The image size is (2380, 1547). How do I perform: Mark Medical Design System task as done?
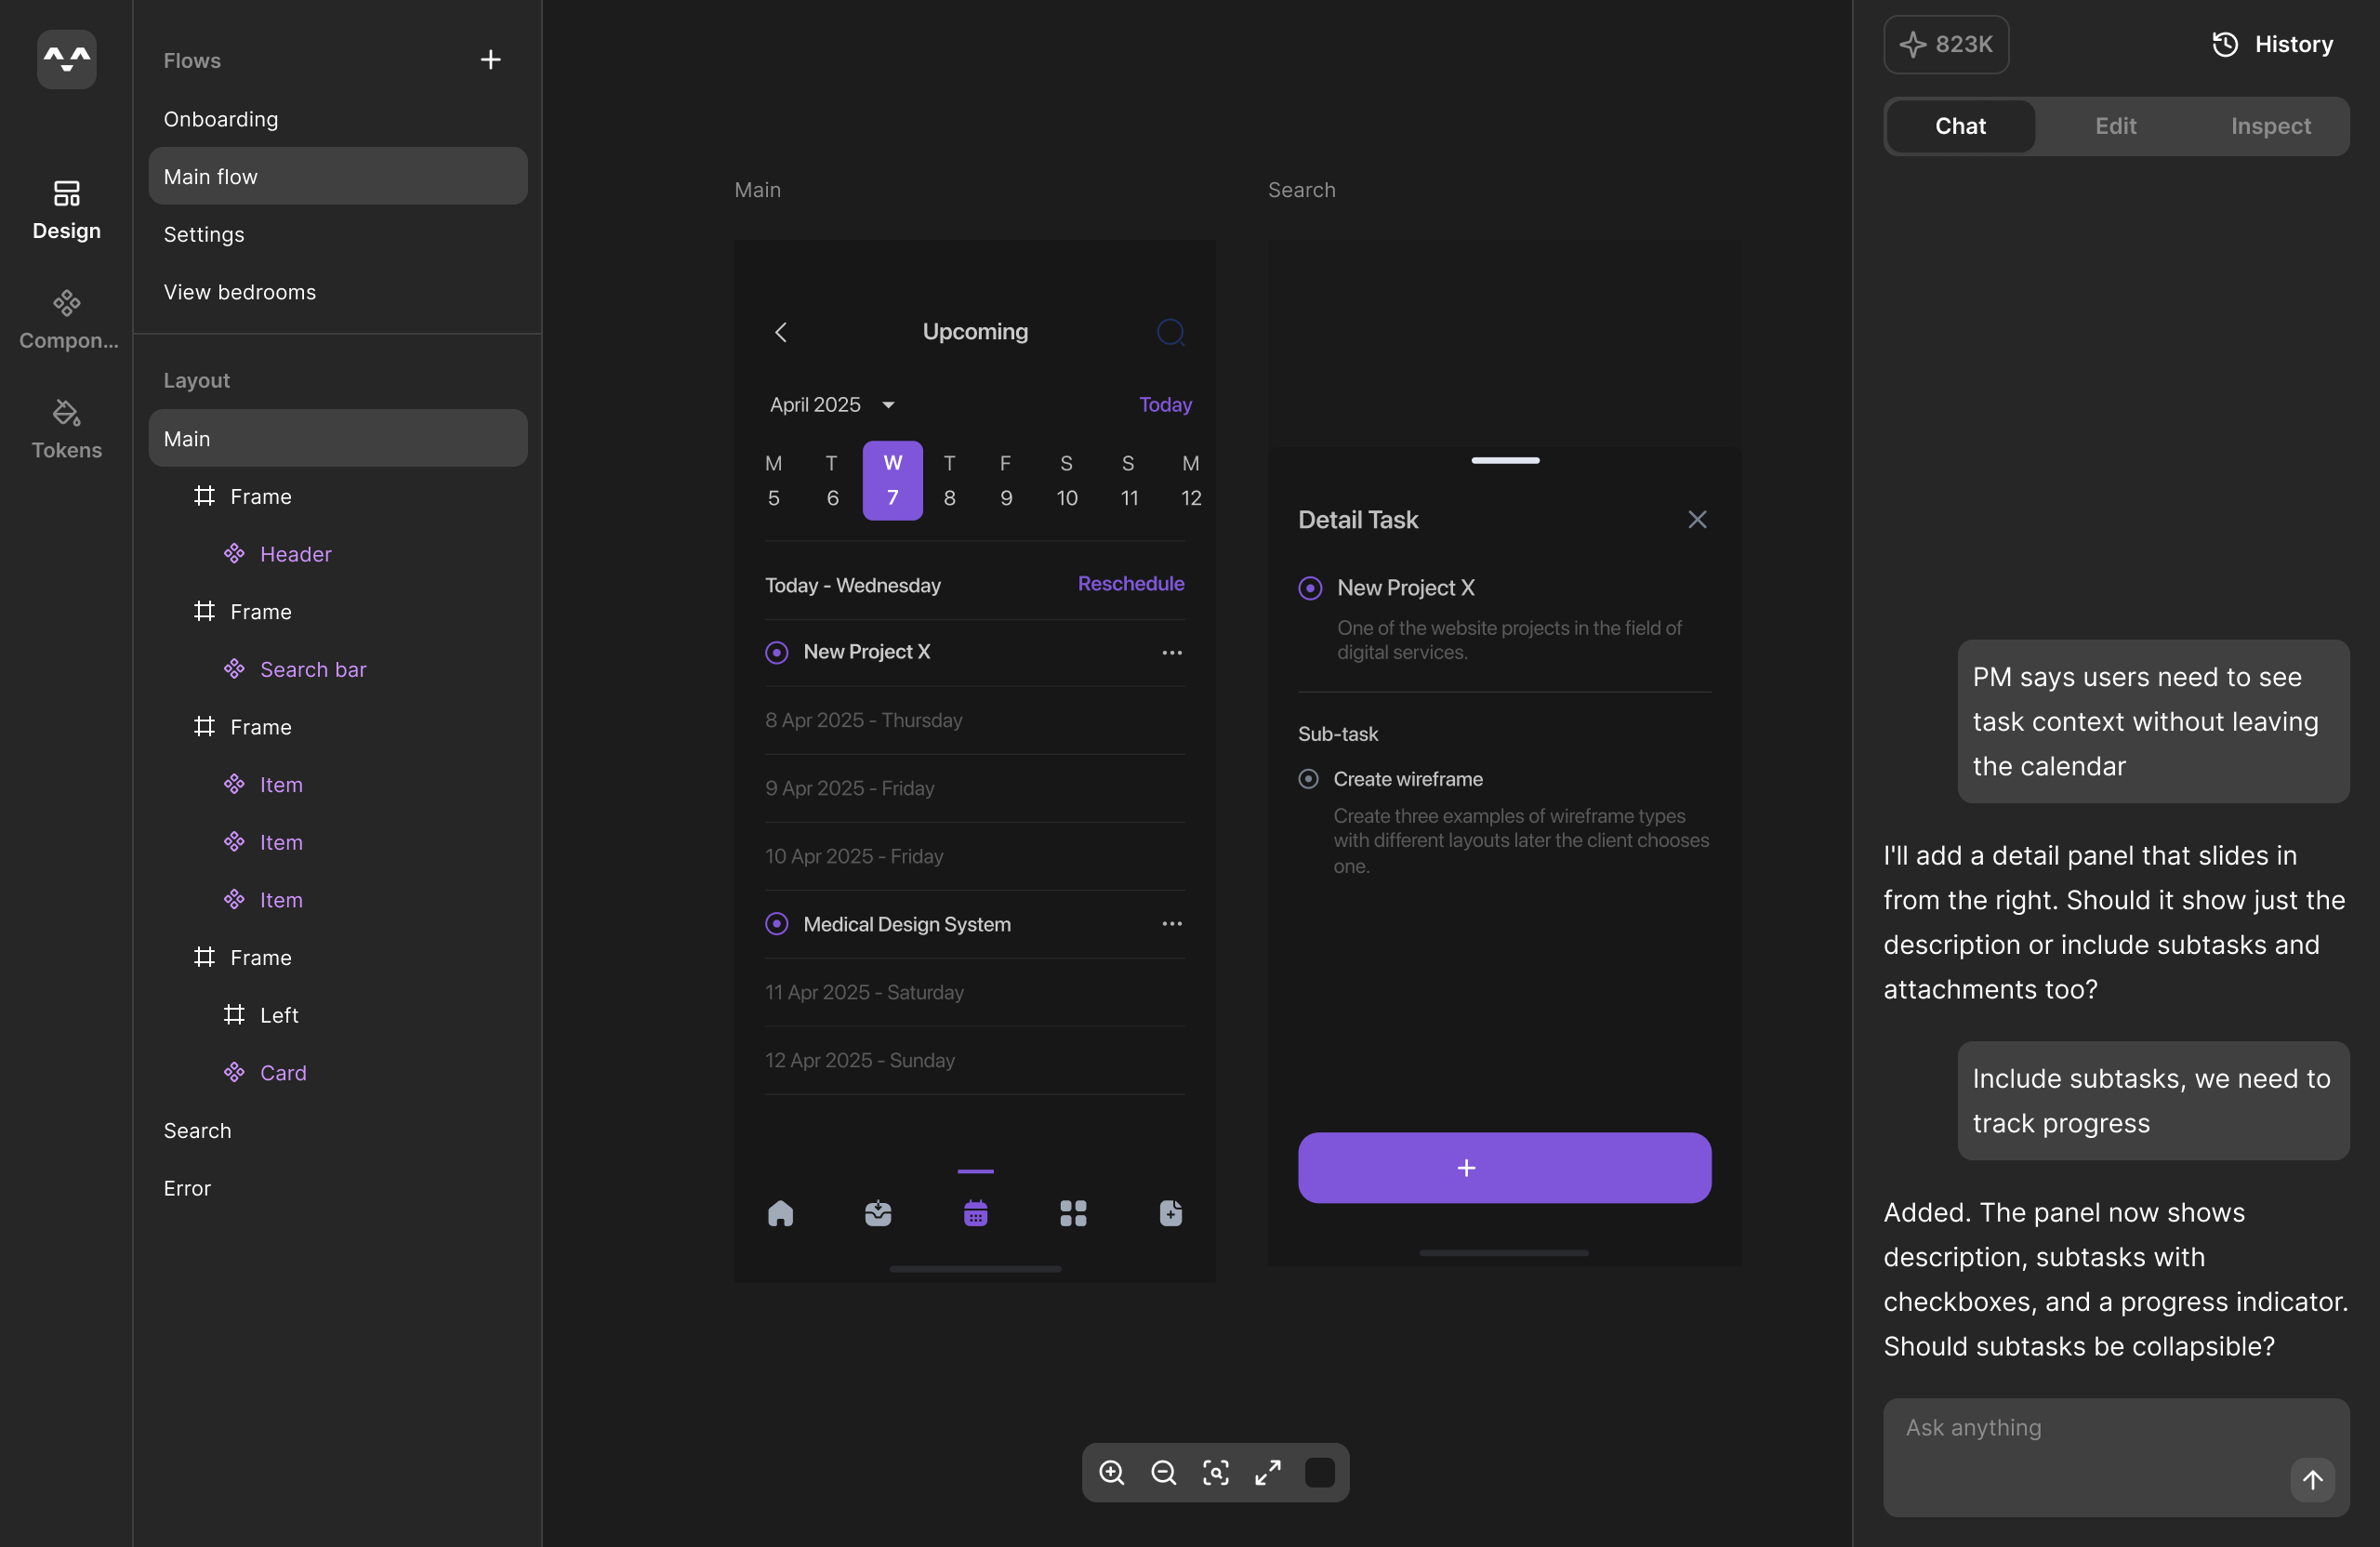776,923
